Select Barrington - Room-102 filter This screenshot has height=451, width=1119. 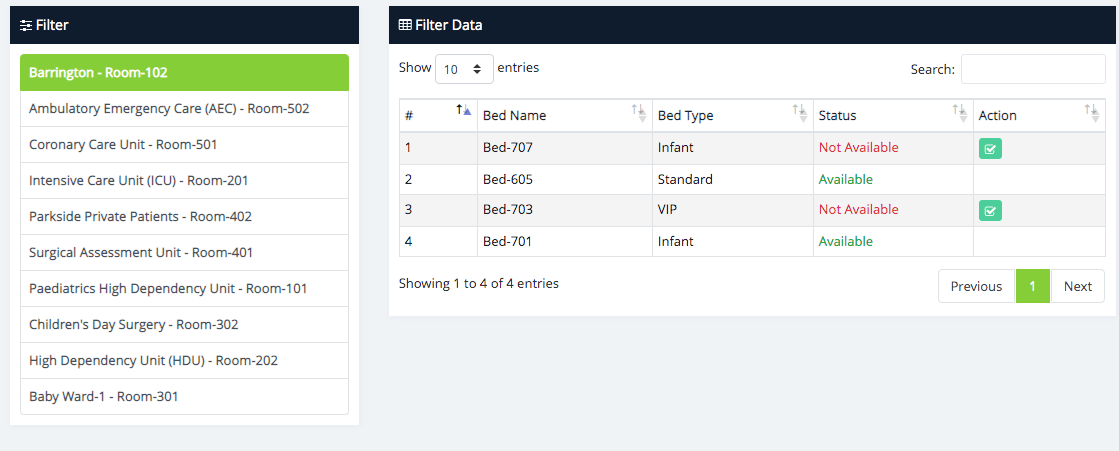(x=184, y=73)
